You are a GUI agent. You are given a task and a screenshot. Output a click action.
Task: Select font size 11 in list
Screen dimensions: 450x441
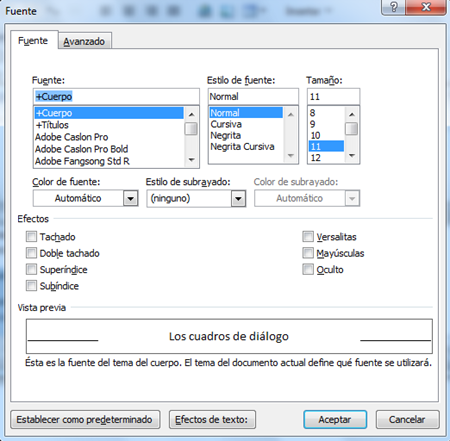pos(326,147)
